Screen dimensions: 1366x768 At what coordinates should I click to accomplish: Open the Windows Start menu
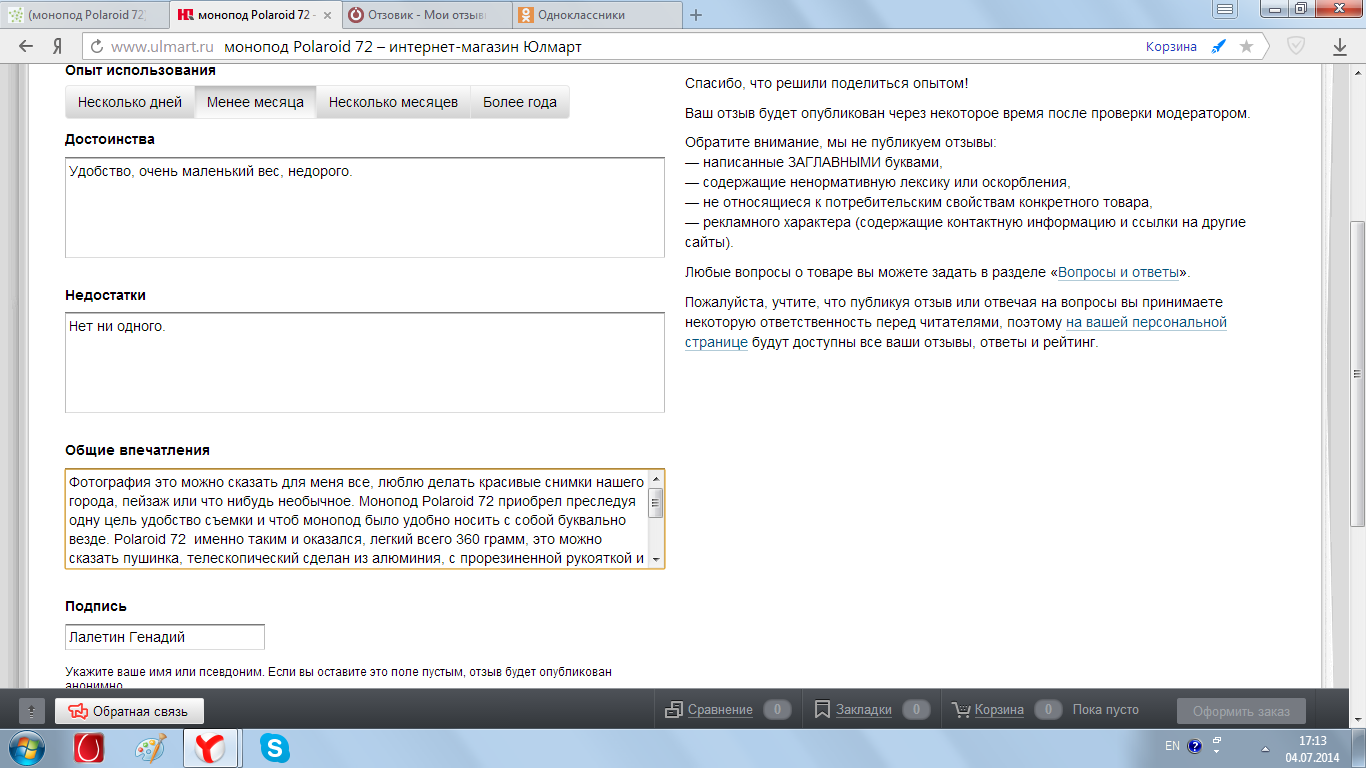tap(27, 748)
